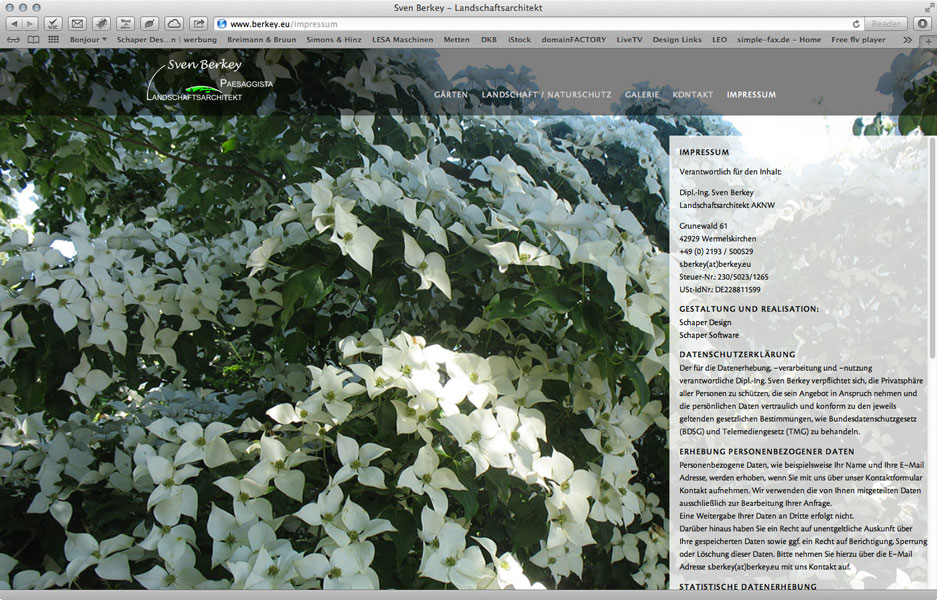
Task: Click the Dipl.-Ing. Sven Berkey name line
Action: pyautogui.click(x=716, y=192)
